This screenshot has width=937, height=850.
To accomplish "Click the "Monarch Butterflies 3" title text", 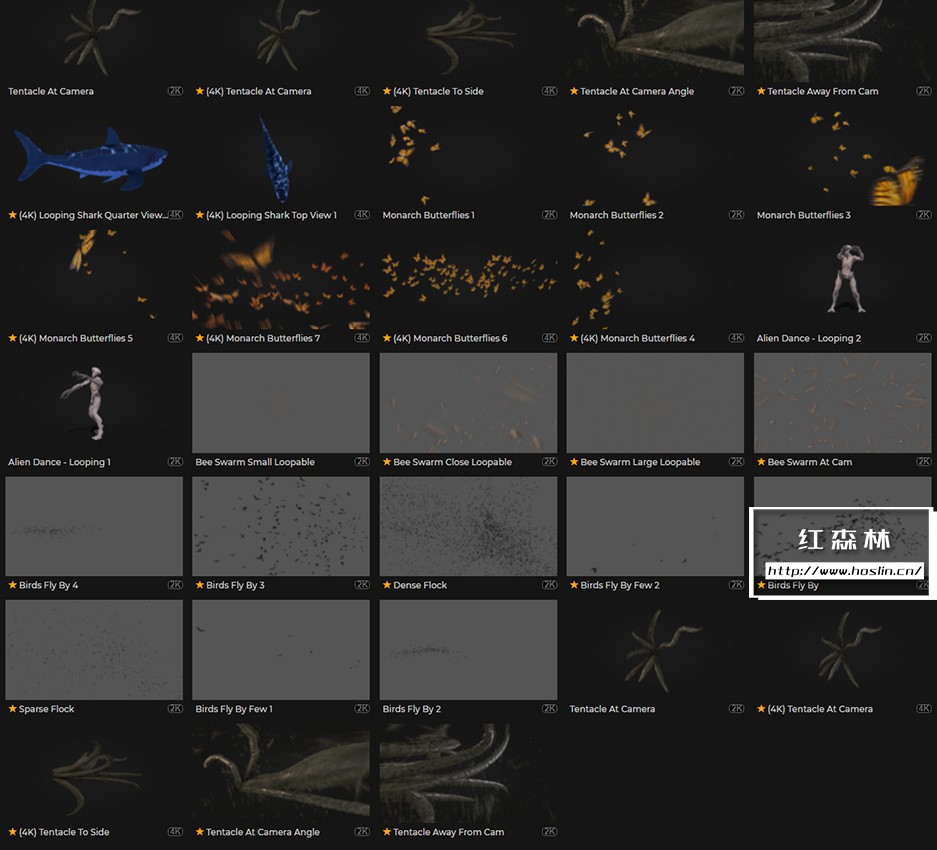I will pyautogui.click(x=803, y=215).
